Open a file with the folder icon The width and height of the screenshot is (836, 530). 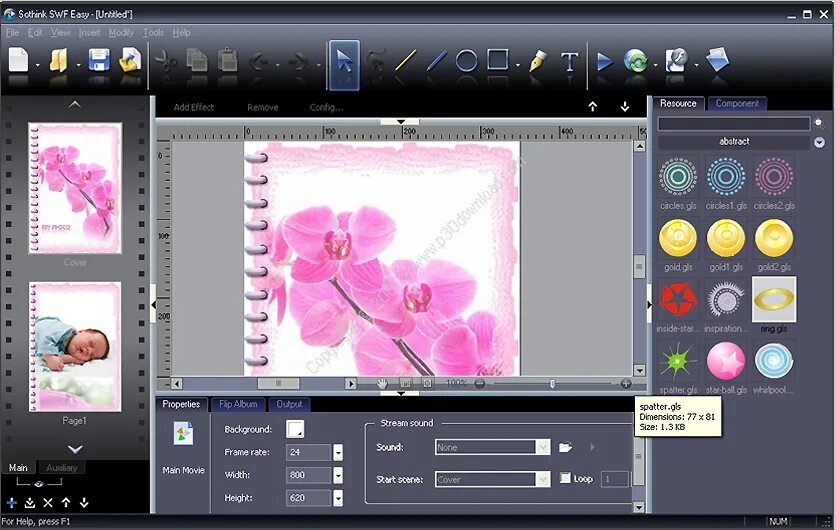point(59,60)
